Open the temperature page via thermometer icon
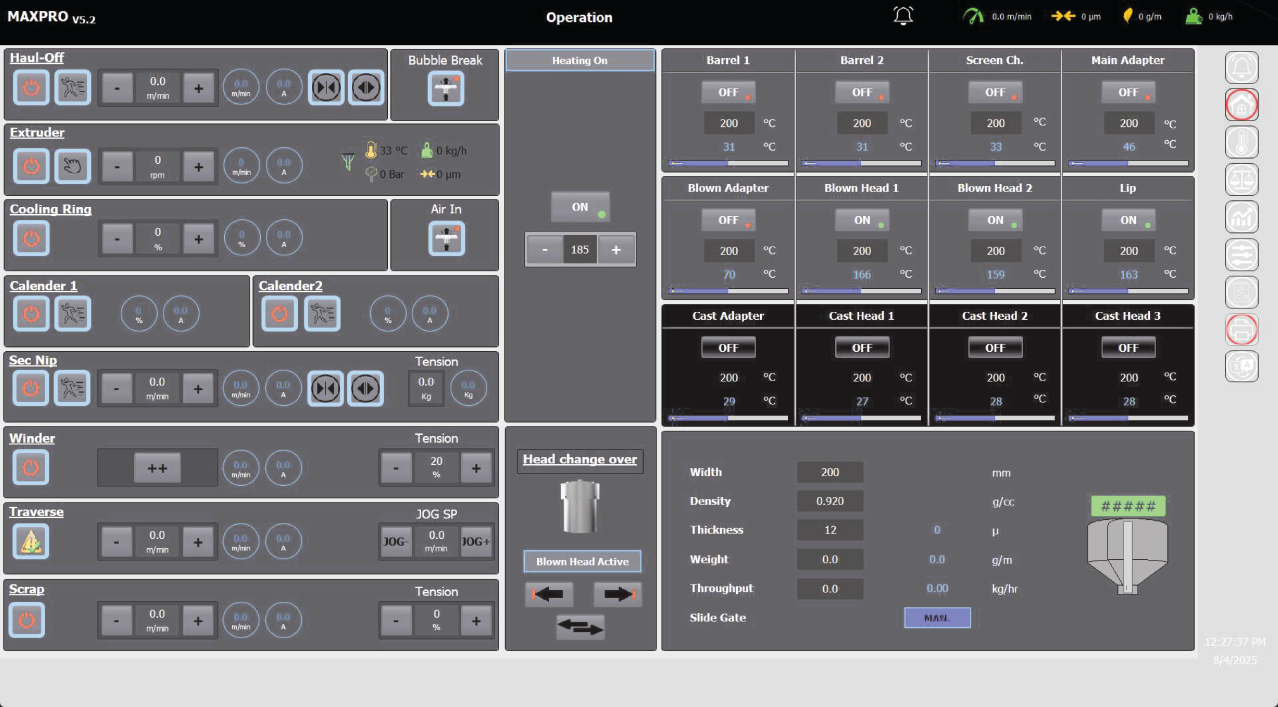 1241,142
